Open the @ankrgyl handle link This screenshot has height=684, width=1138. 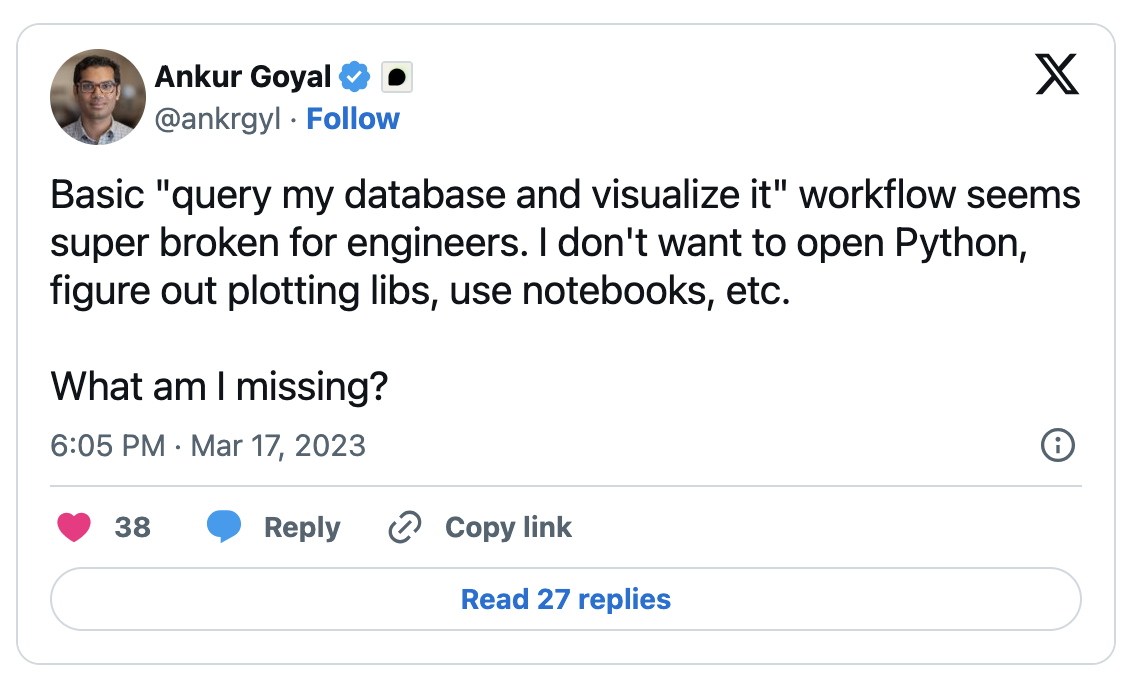coord(217,119)
